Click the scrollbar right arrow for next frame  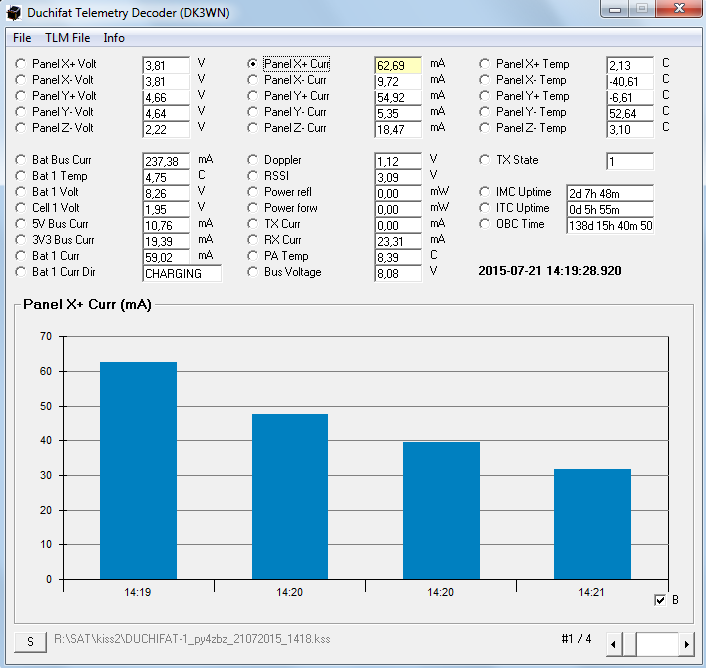[687, 645]
